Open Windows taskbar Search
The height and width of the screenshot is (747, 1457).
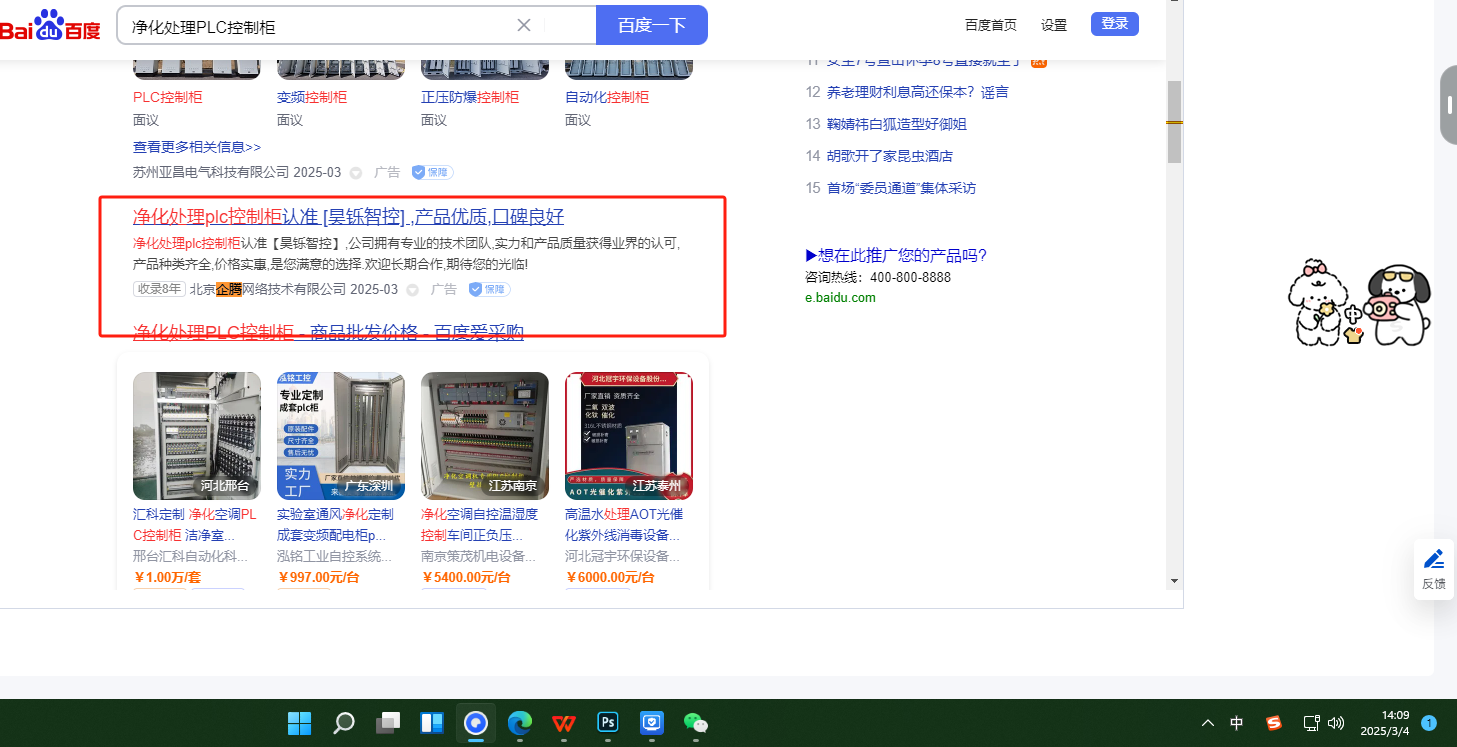click(x=343, y=723)
